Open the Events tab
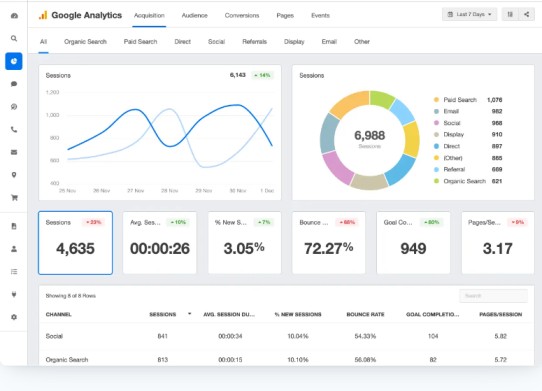Viewport: 542px width, 391px height. [x=320, y=16]
